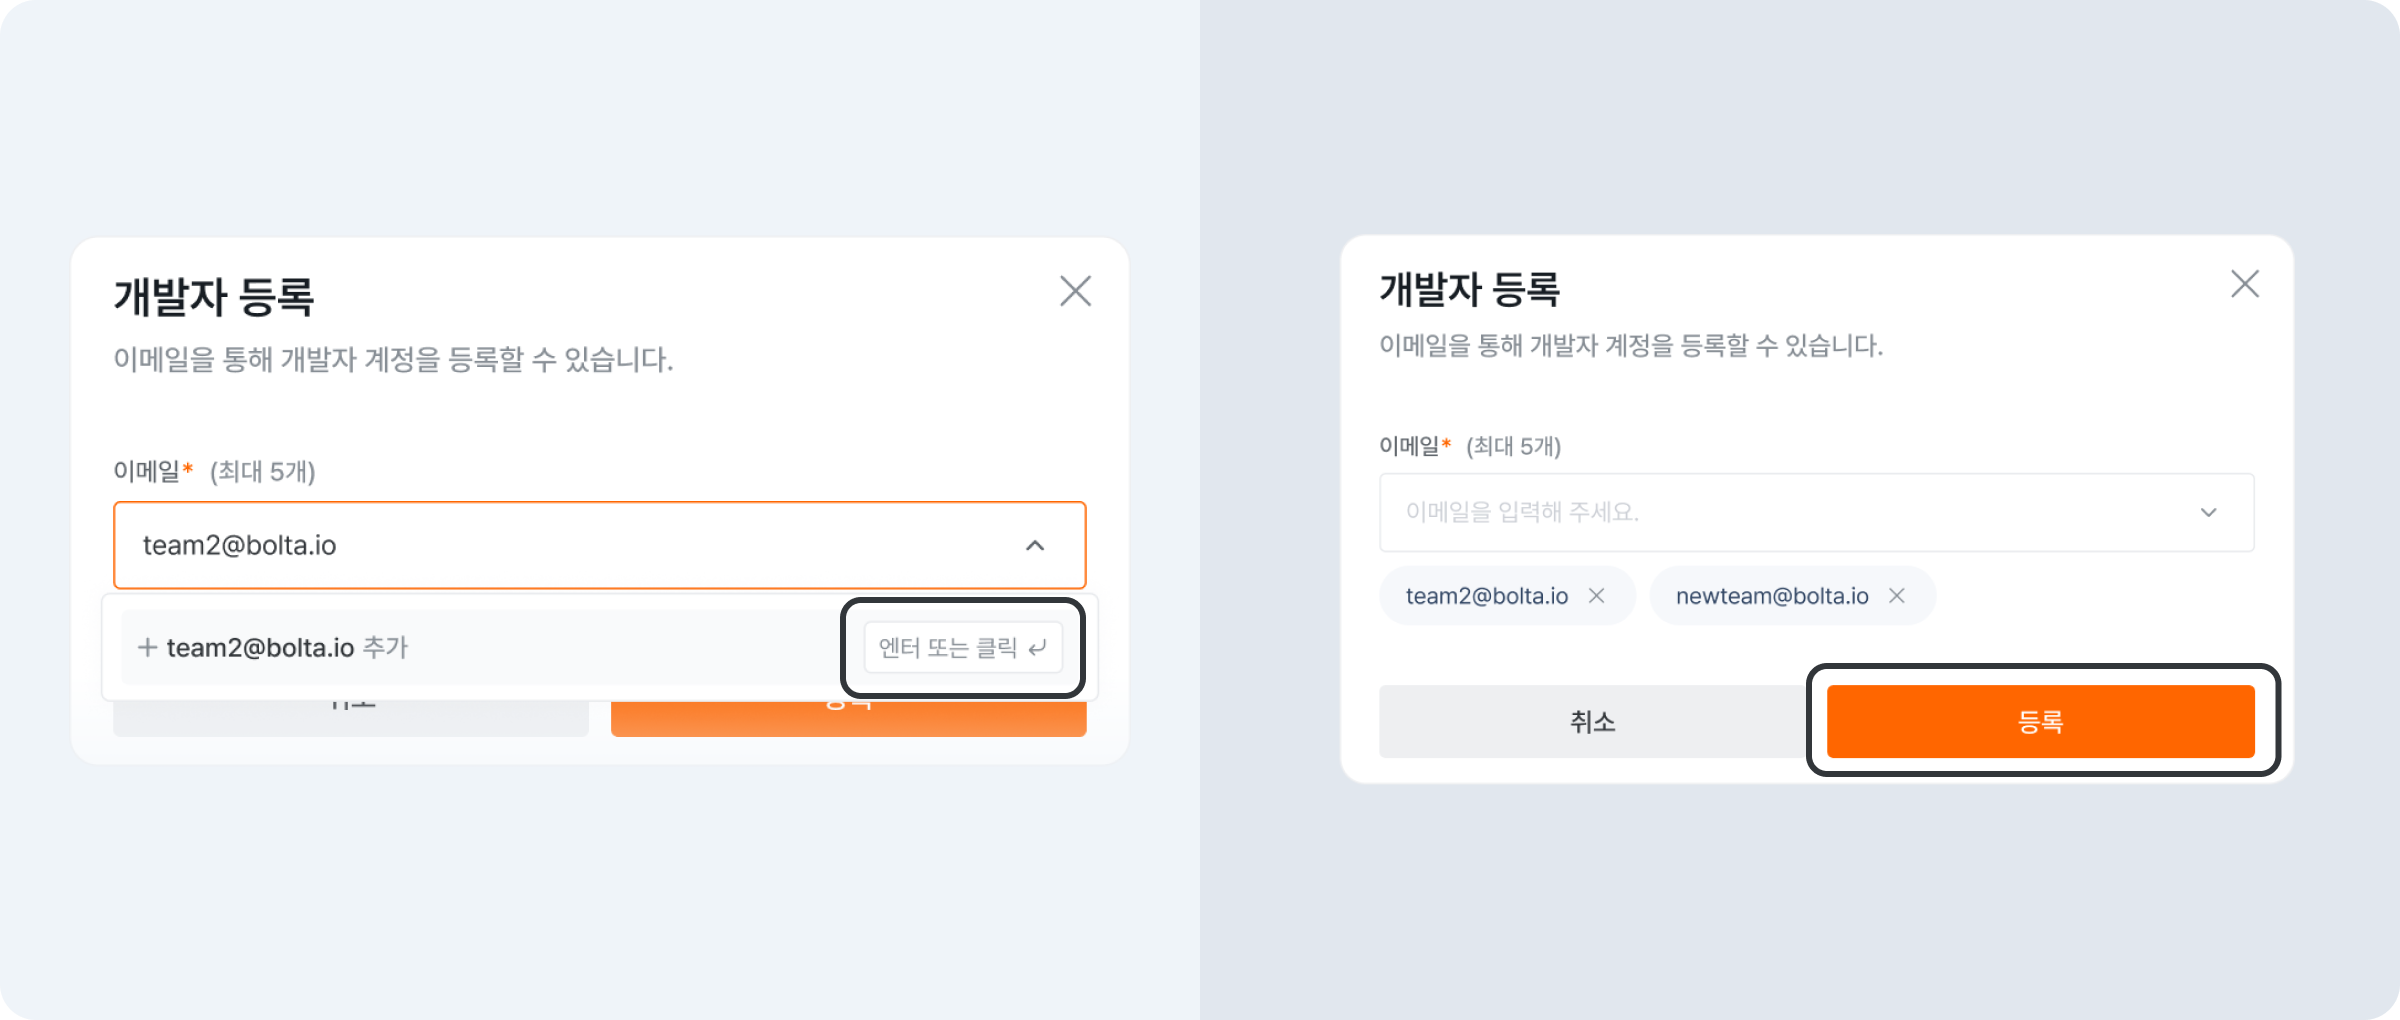
Task: Close the right 개발자 등록 dialog
Action: coord(2245,284)
